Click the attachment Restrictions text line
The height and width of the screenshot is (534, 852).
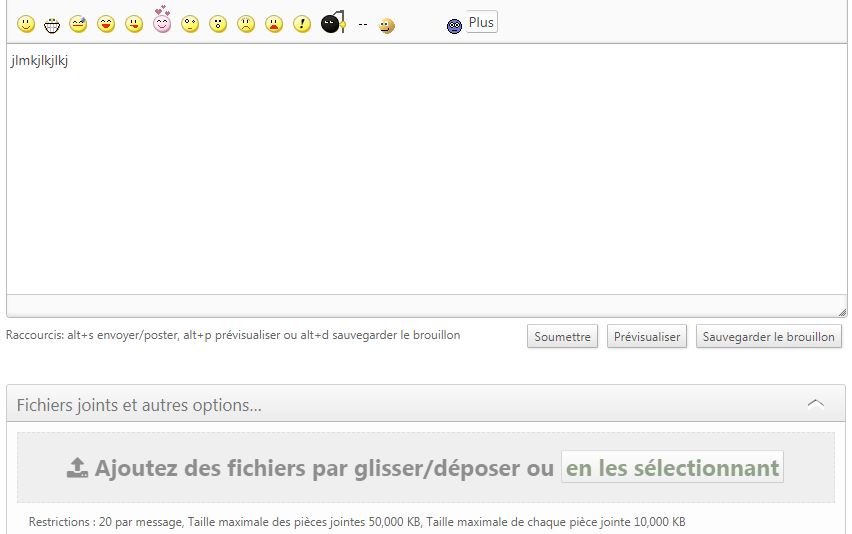pyautogui.click(x=357, y=522)
